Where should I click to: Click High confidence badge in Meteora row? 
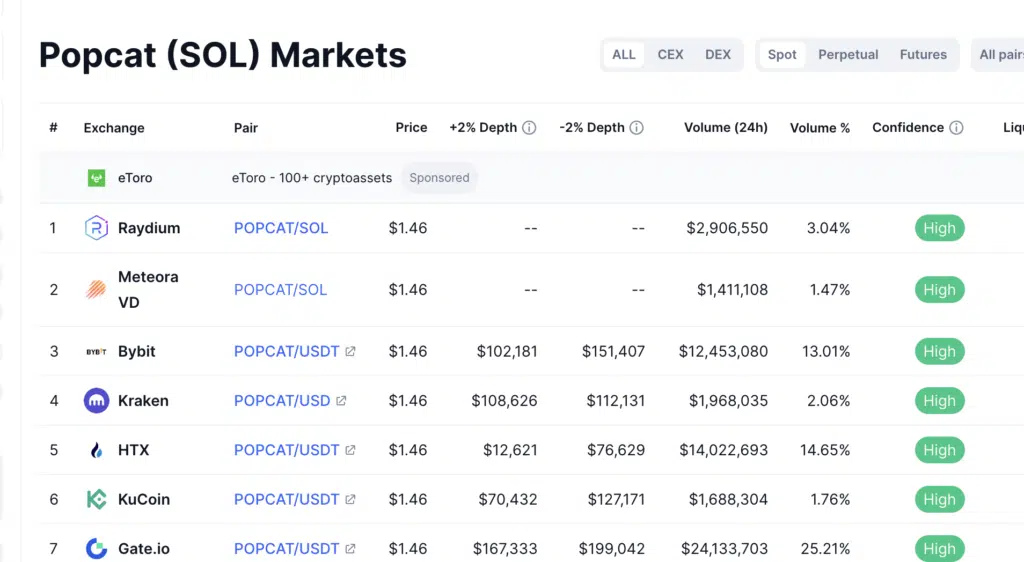coord(939,289)
